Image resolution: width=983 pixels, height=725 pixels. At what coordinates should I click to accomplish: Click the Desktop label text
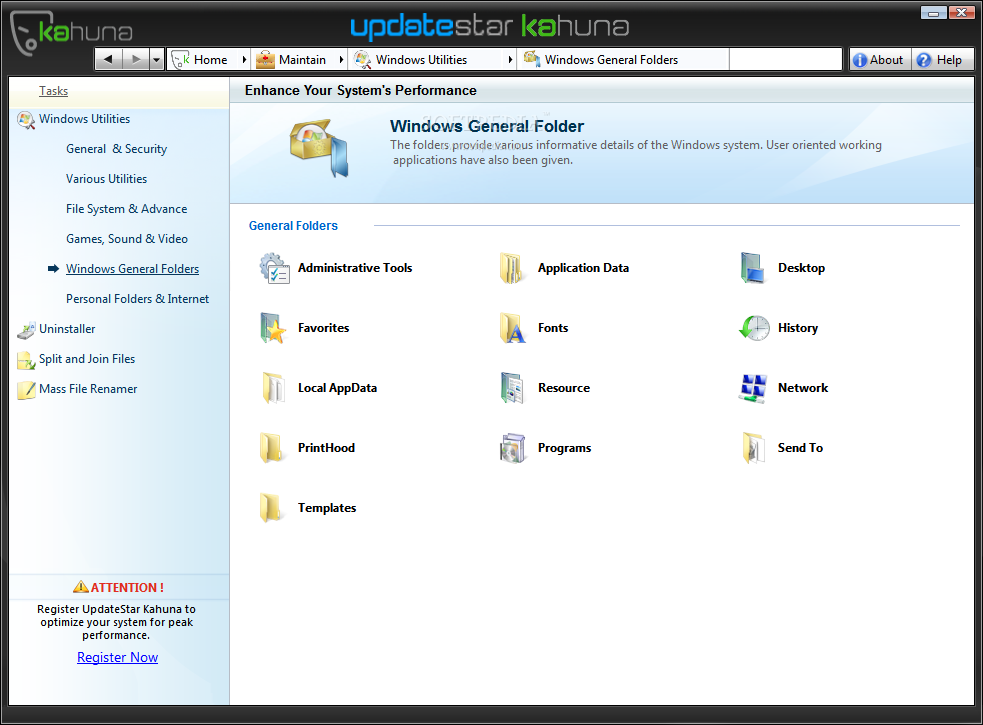click(x=801, y=268)
